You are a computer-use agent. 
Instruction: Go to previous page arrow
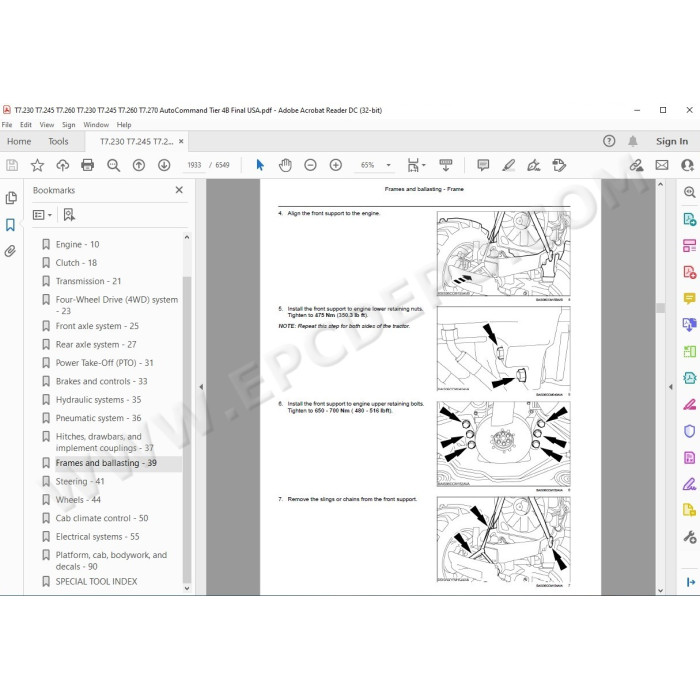point(139,165)
